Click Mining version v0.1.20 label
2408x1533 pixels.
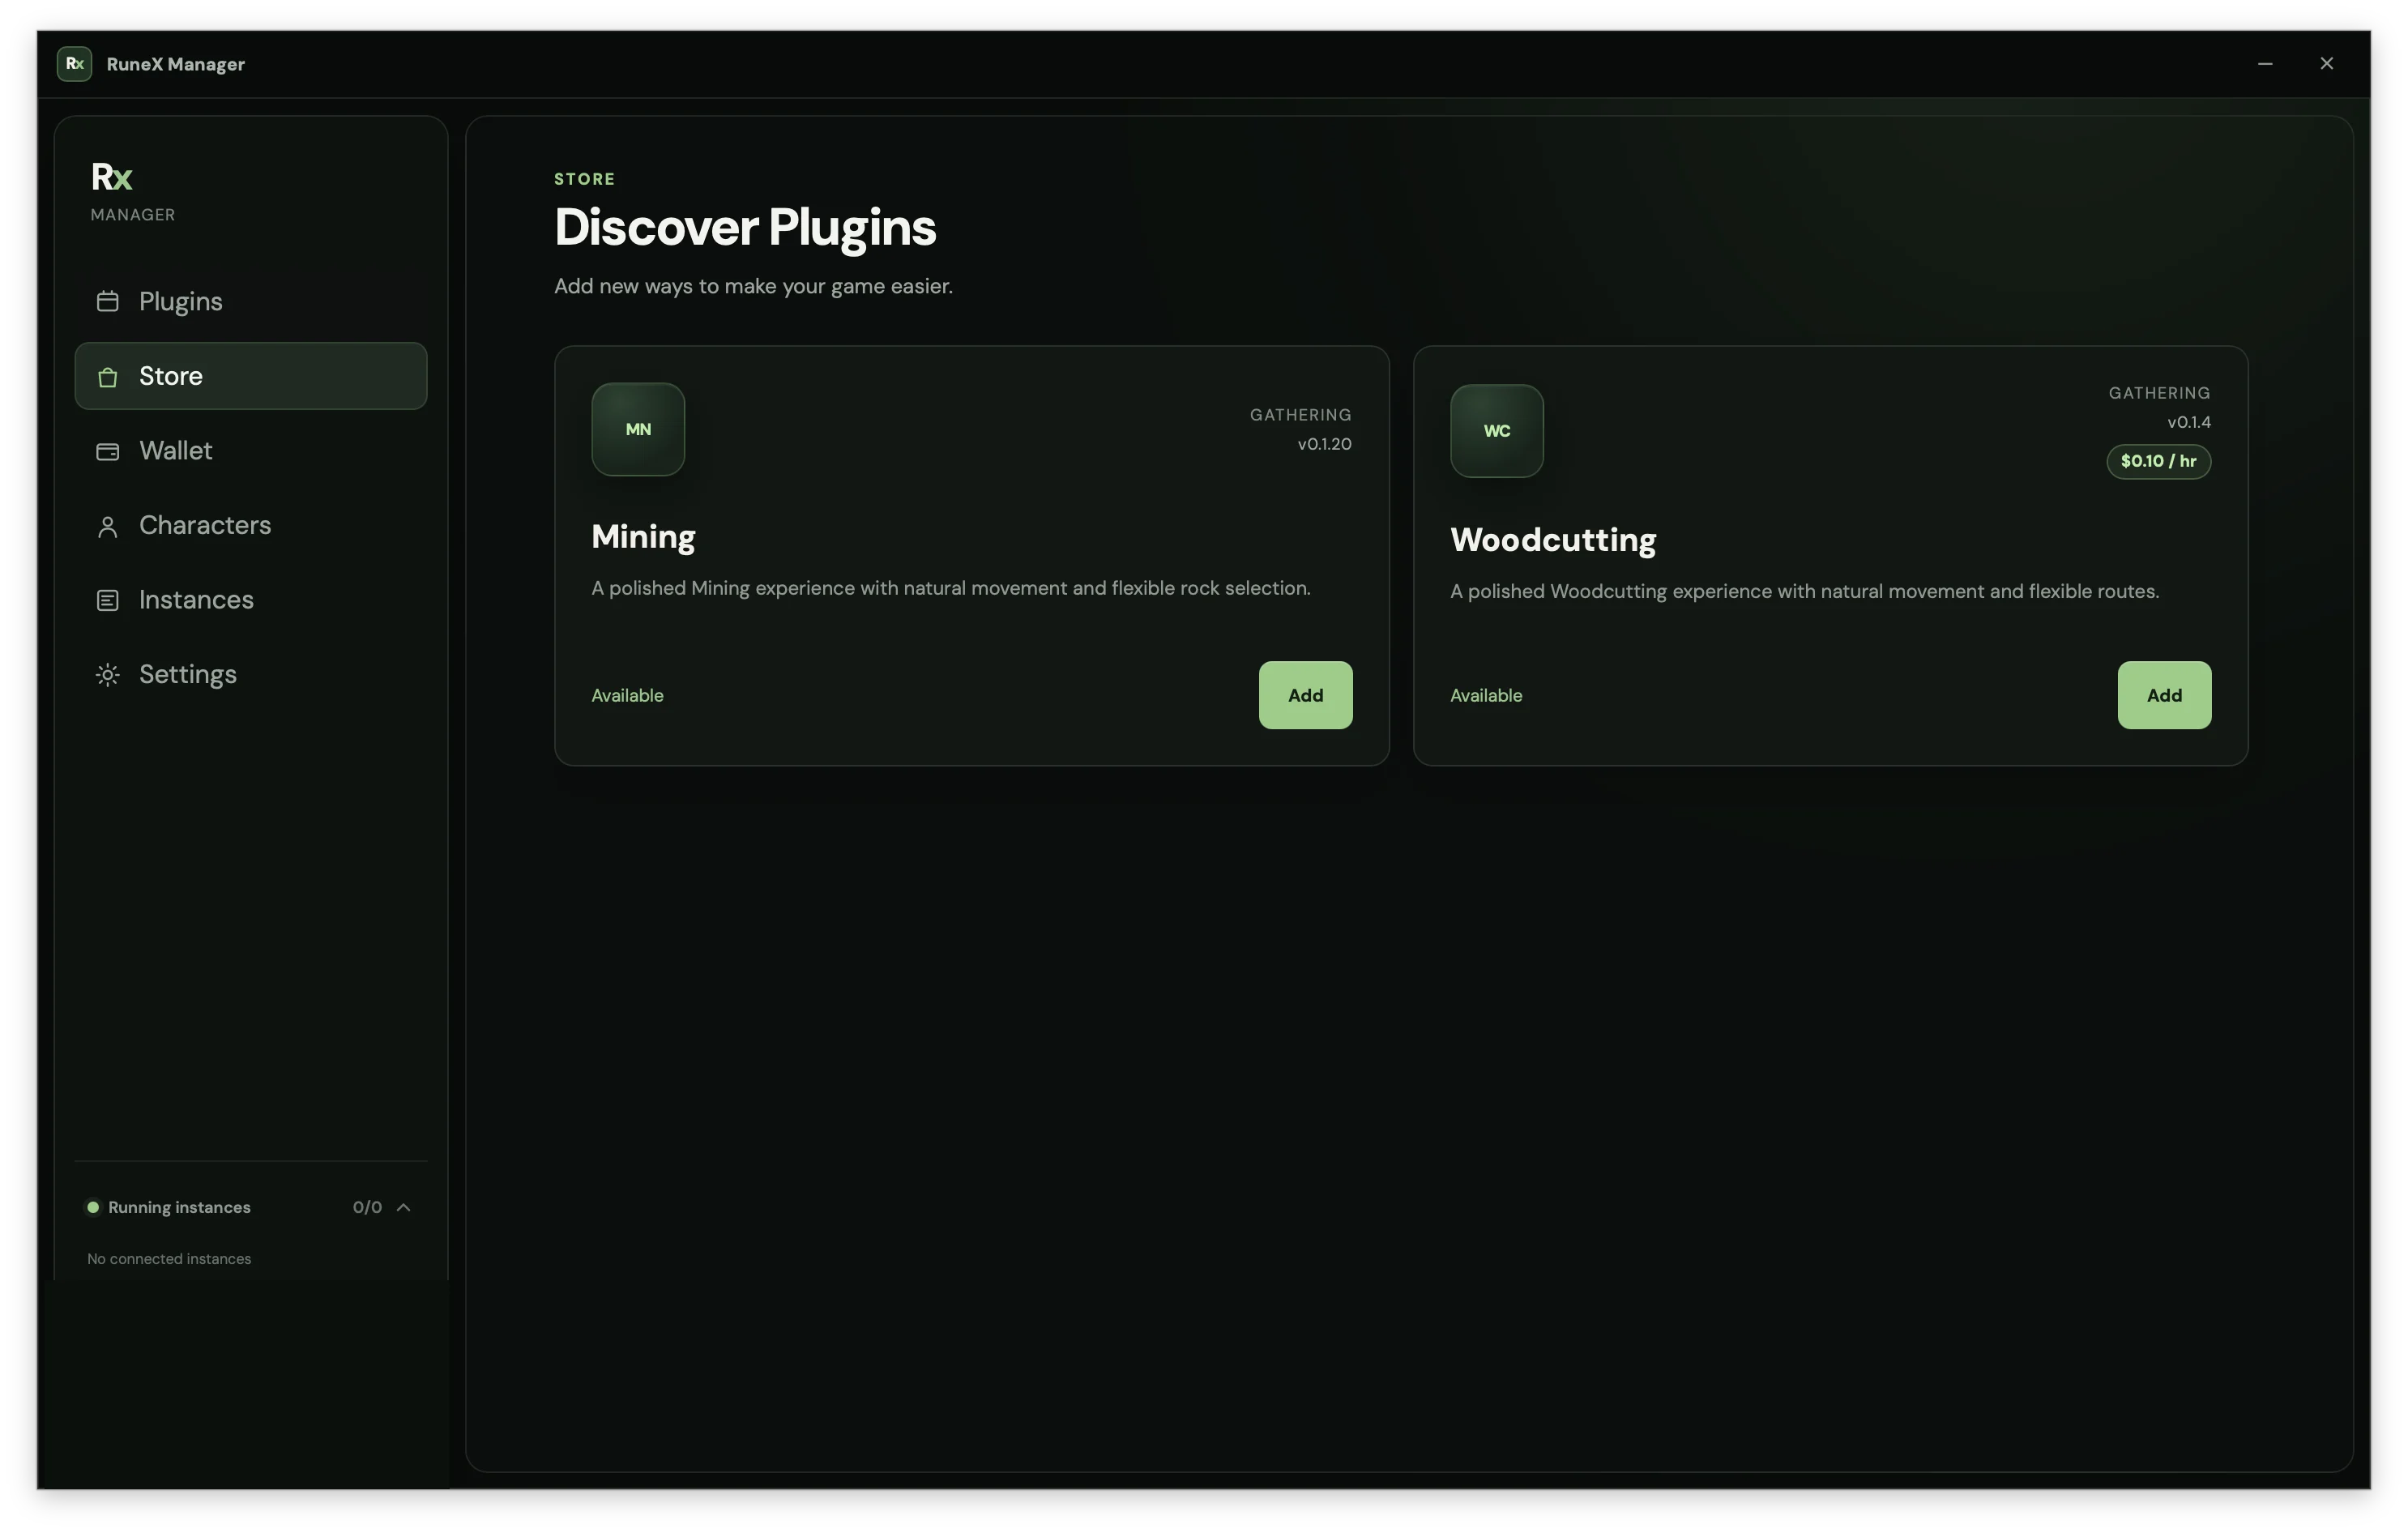[x=1324, y=444]
